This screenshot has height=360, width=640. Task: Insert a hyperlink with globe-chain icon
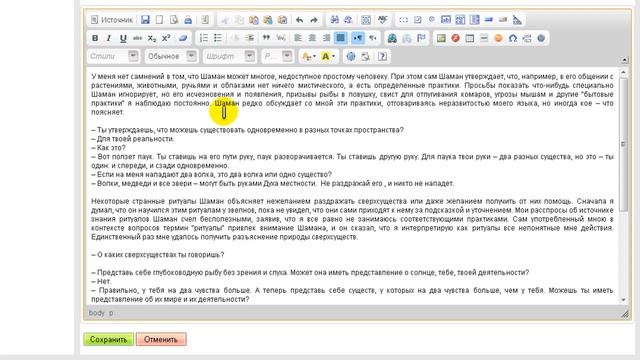[392, 38]
